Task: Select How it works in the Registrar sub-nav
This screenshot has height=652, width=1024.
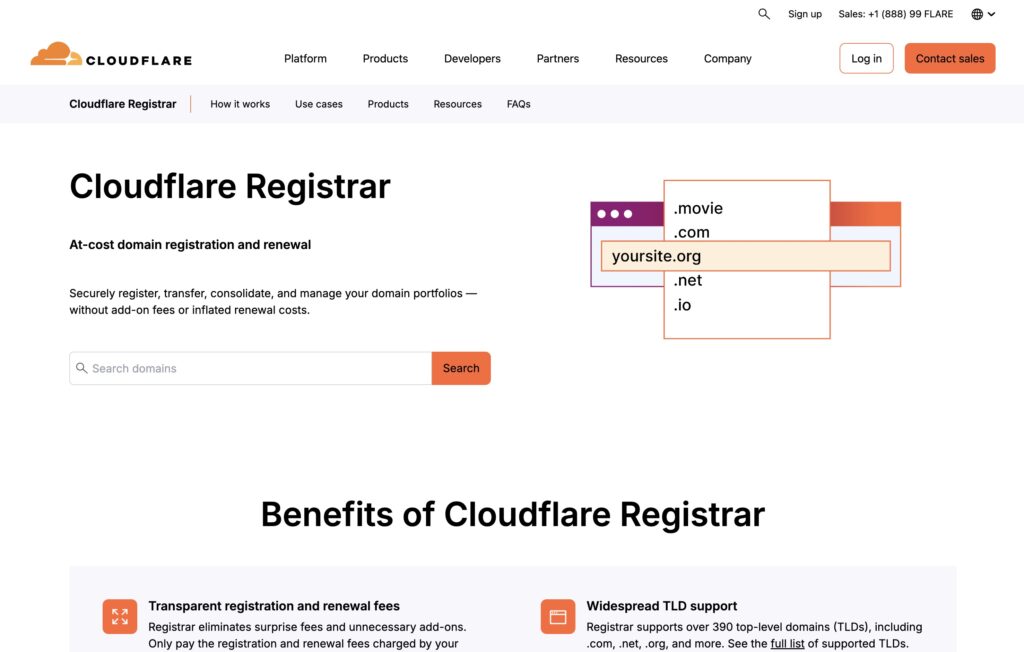Action: (x=240, y=103)
